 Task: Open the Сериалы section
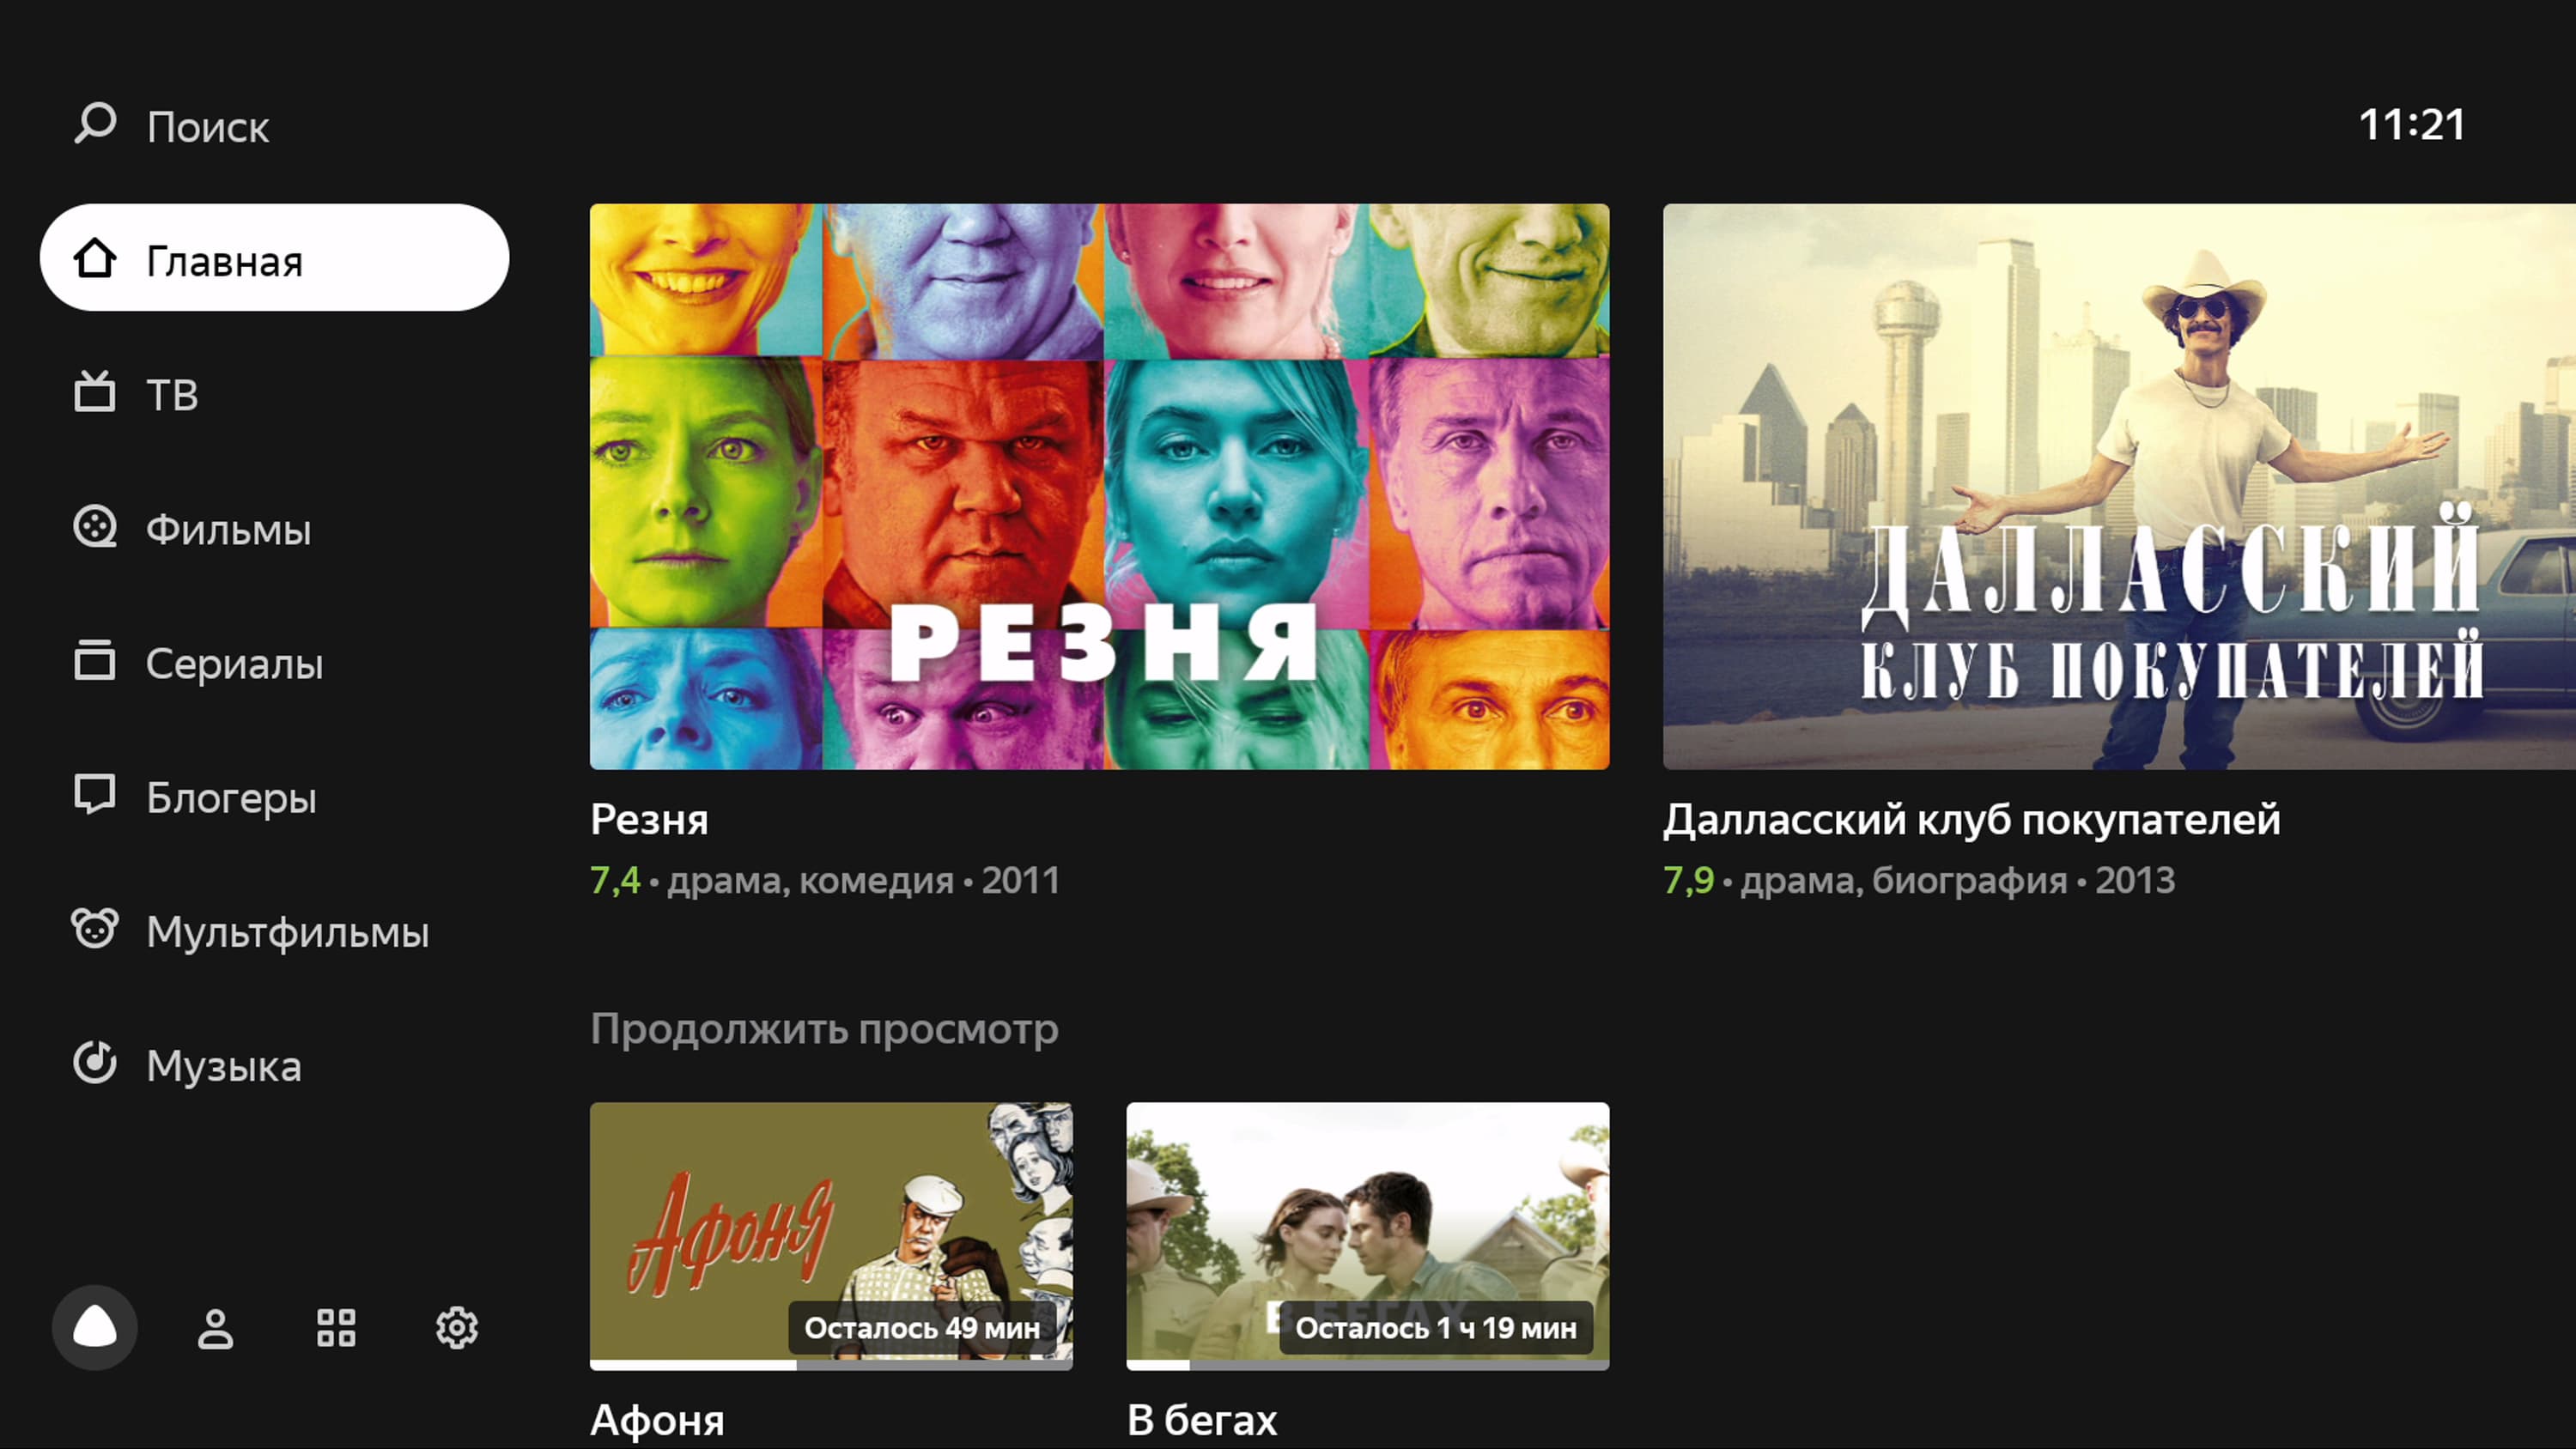pyautogui.click(x=234, y=663)
